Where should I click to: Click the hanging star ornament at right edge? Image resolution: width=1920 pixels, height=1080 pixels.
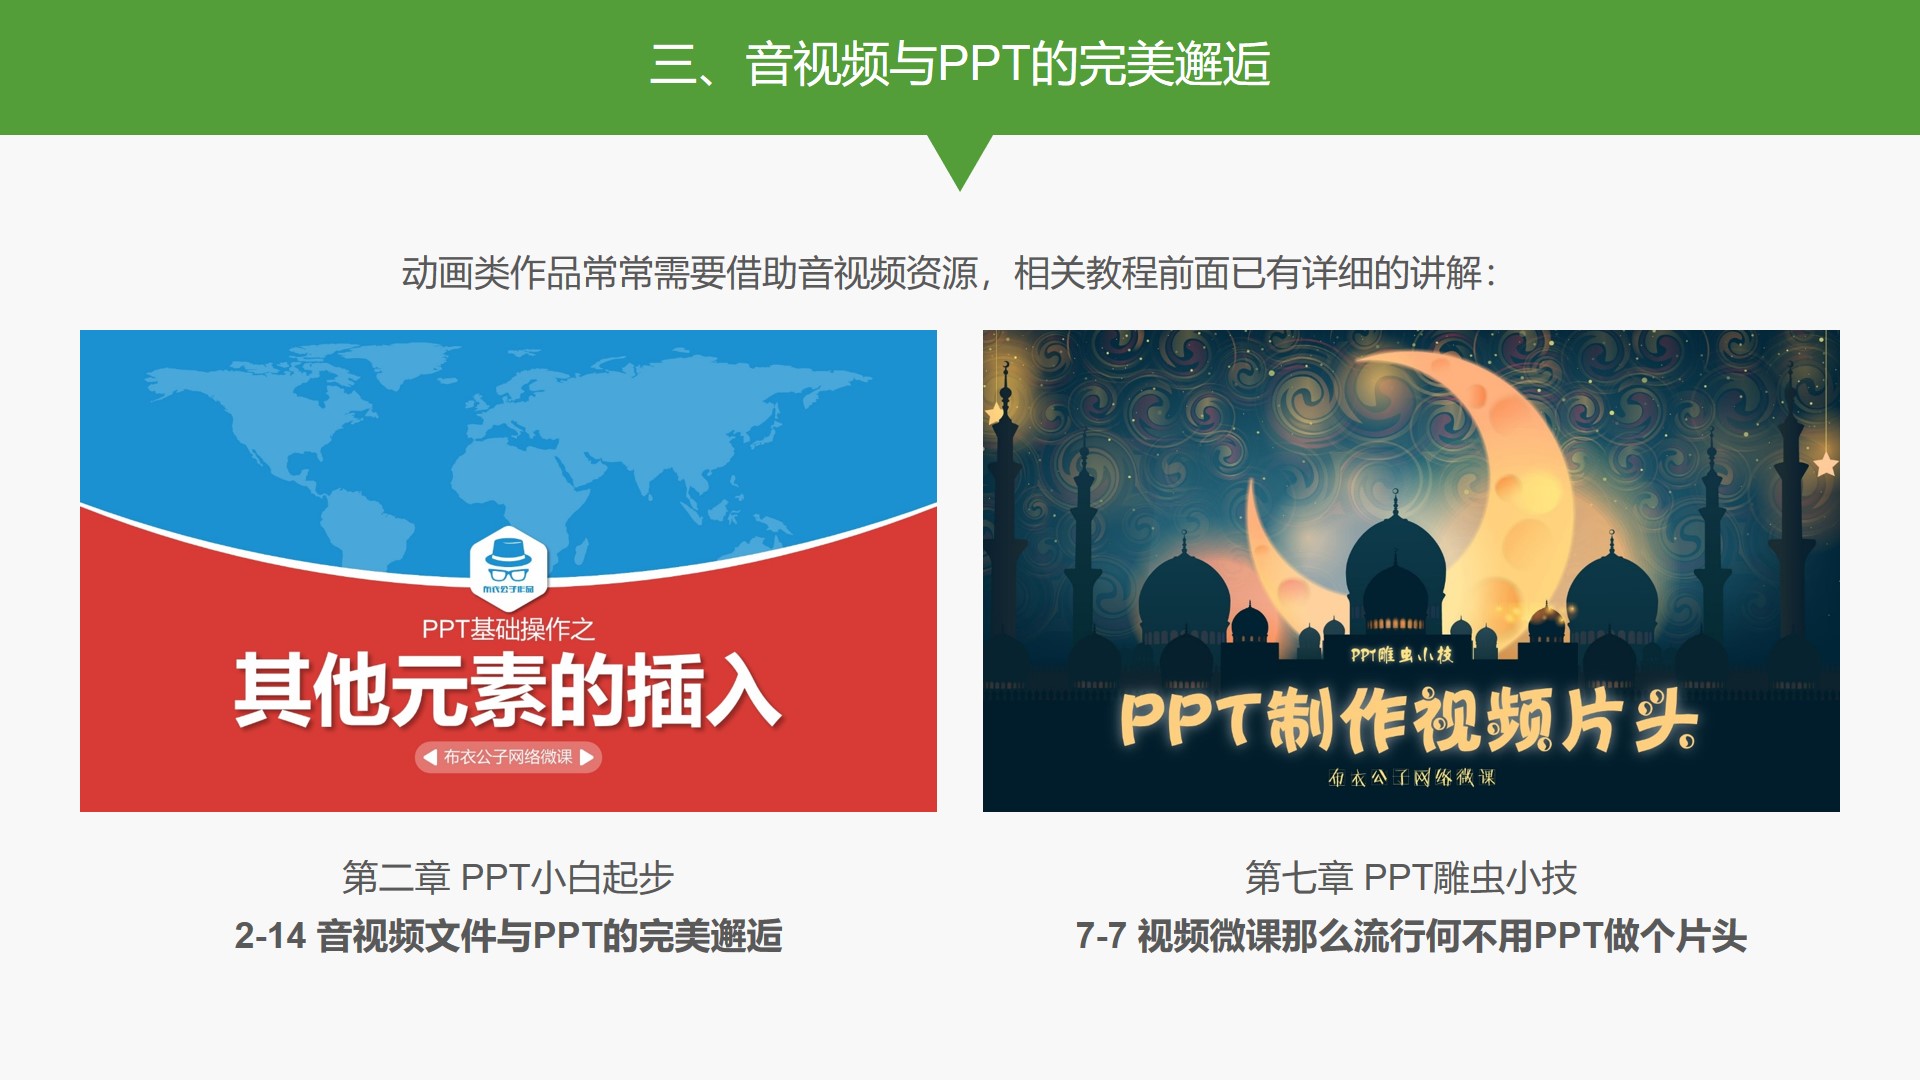click(x=1826, y=464)
